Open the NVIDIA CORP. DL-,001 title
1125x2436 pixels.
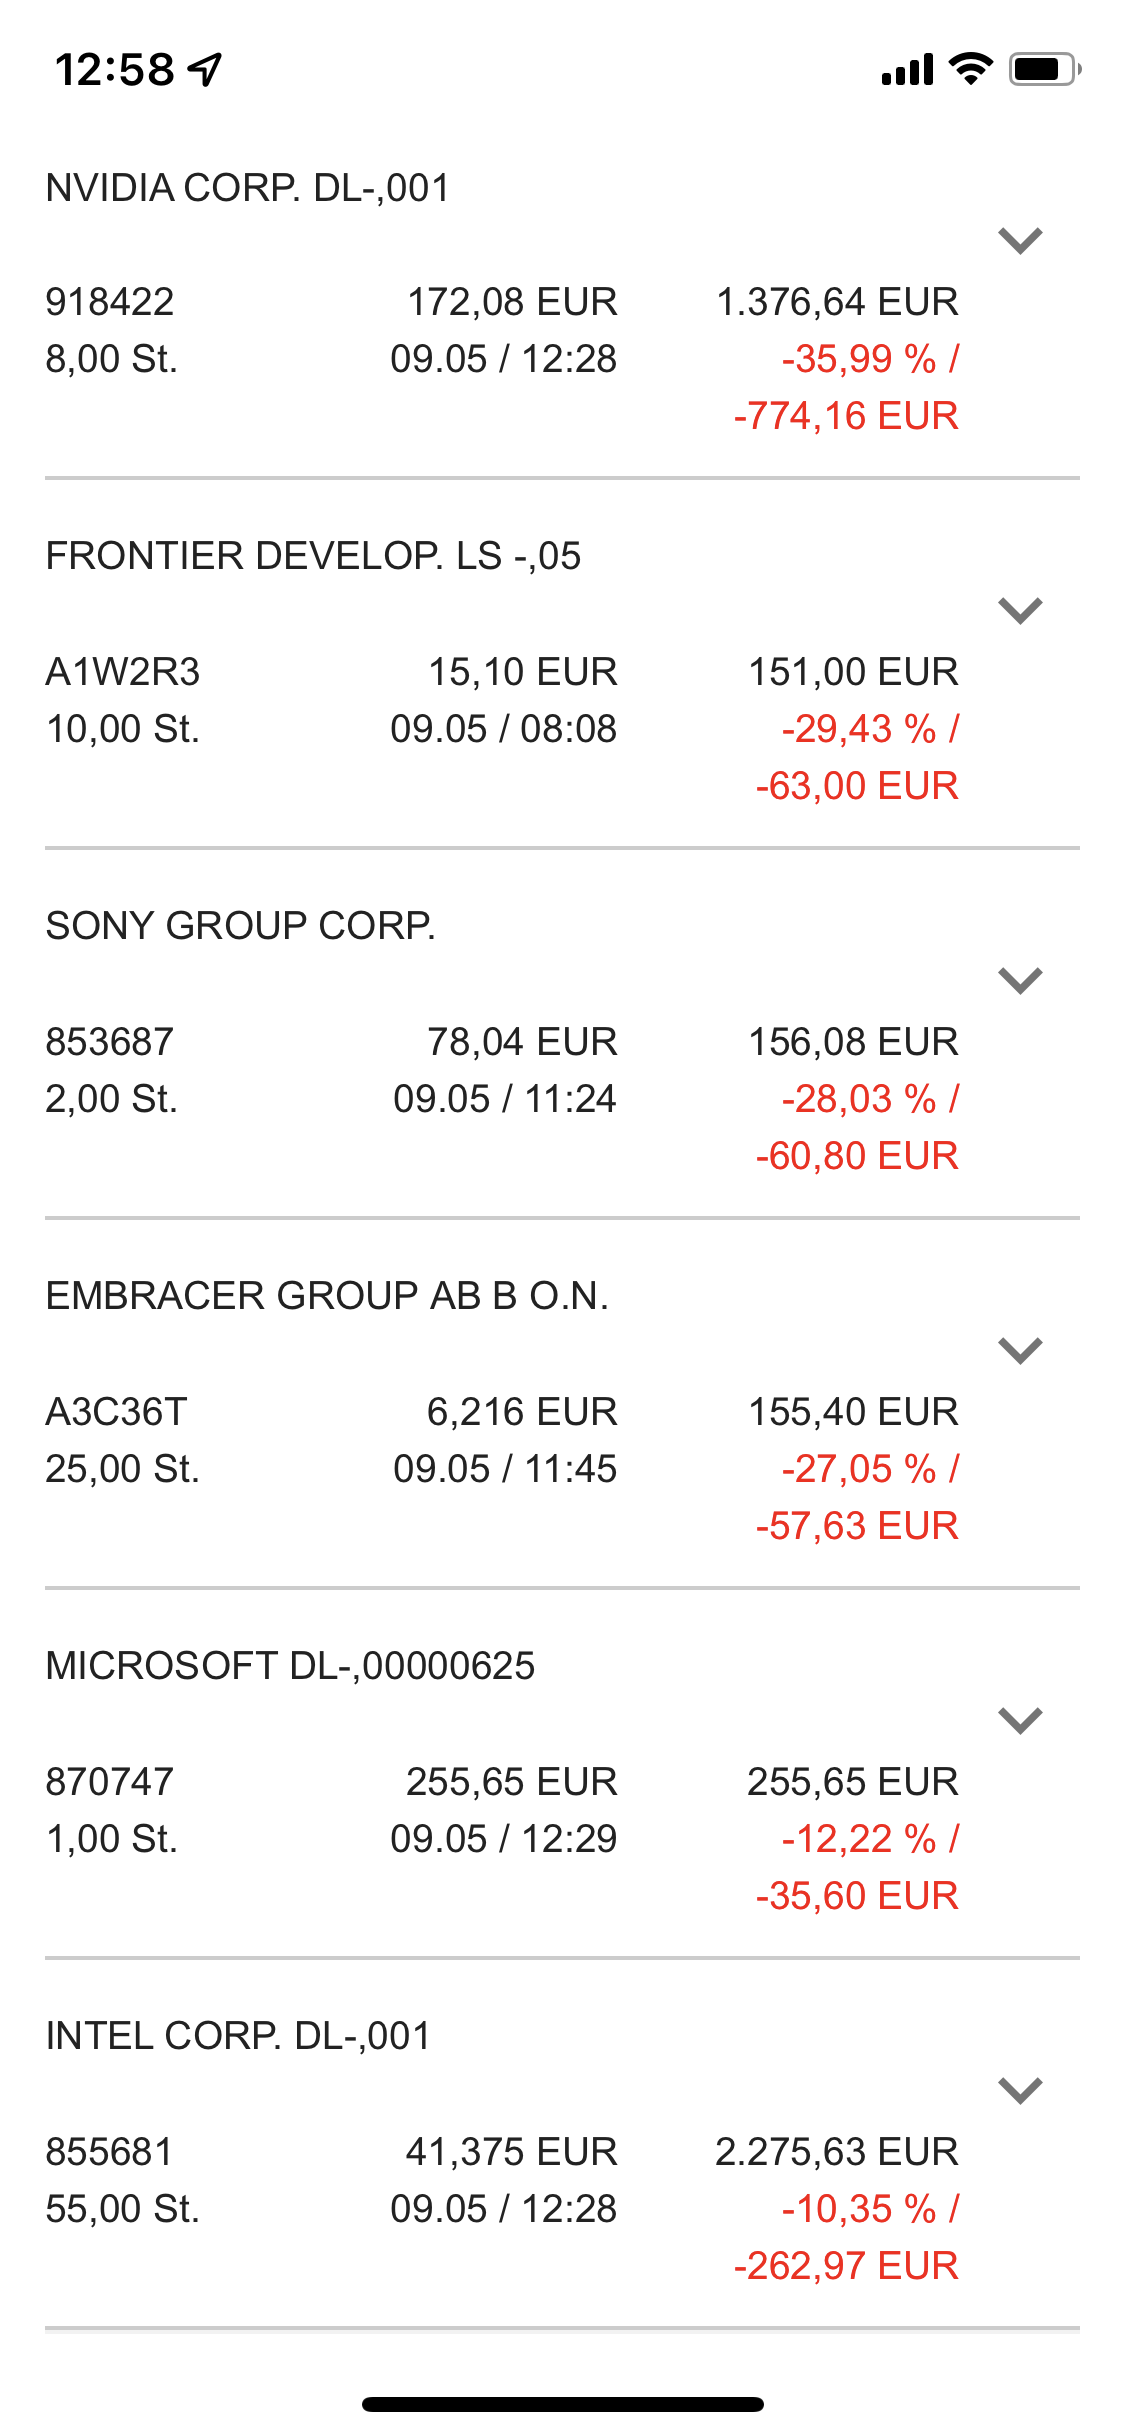pos(248,188)
